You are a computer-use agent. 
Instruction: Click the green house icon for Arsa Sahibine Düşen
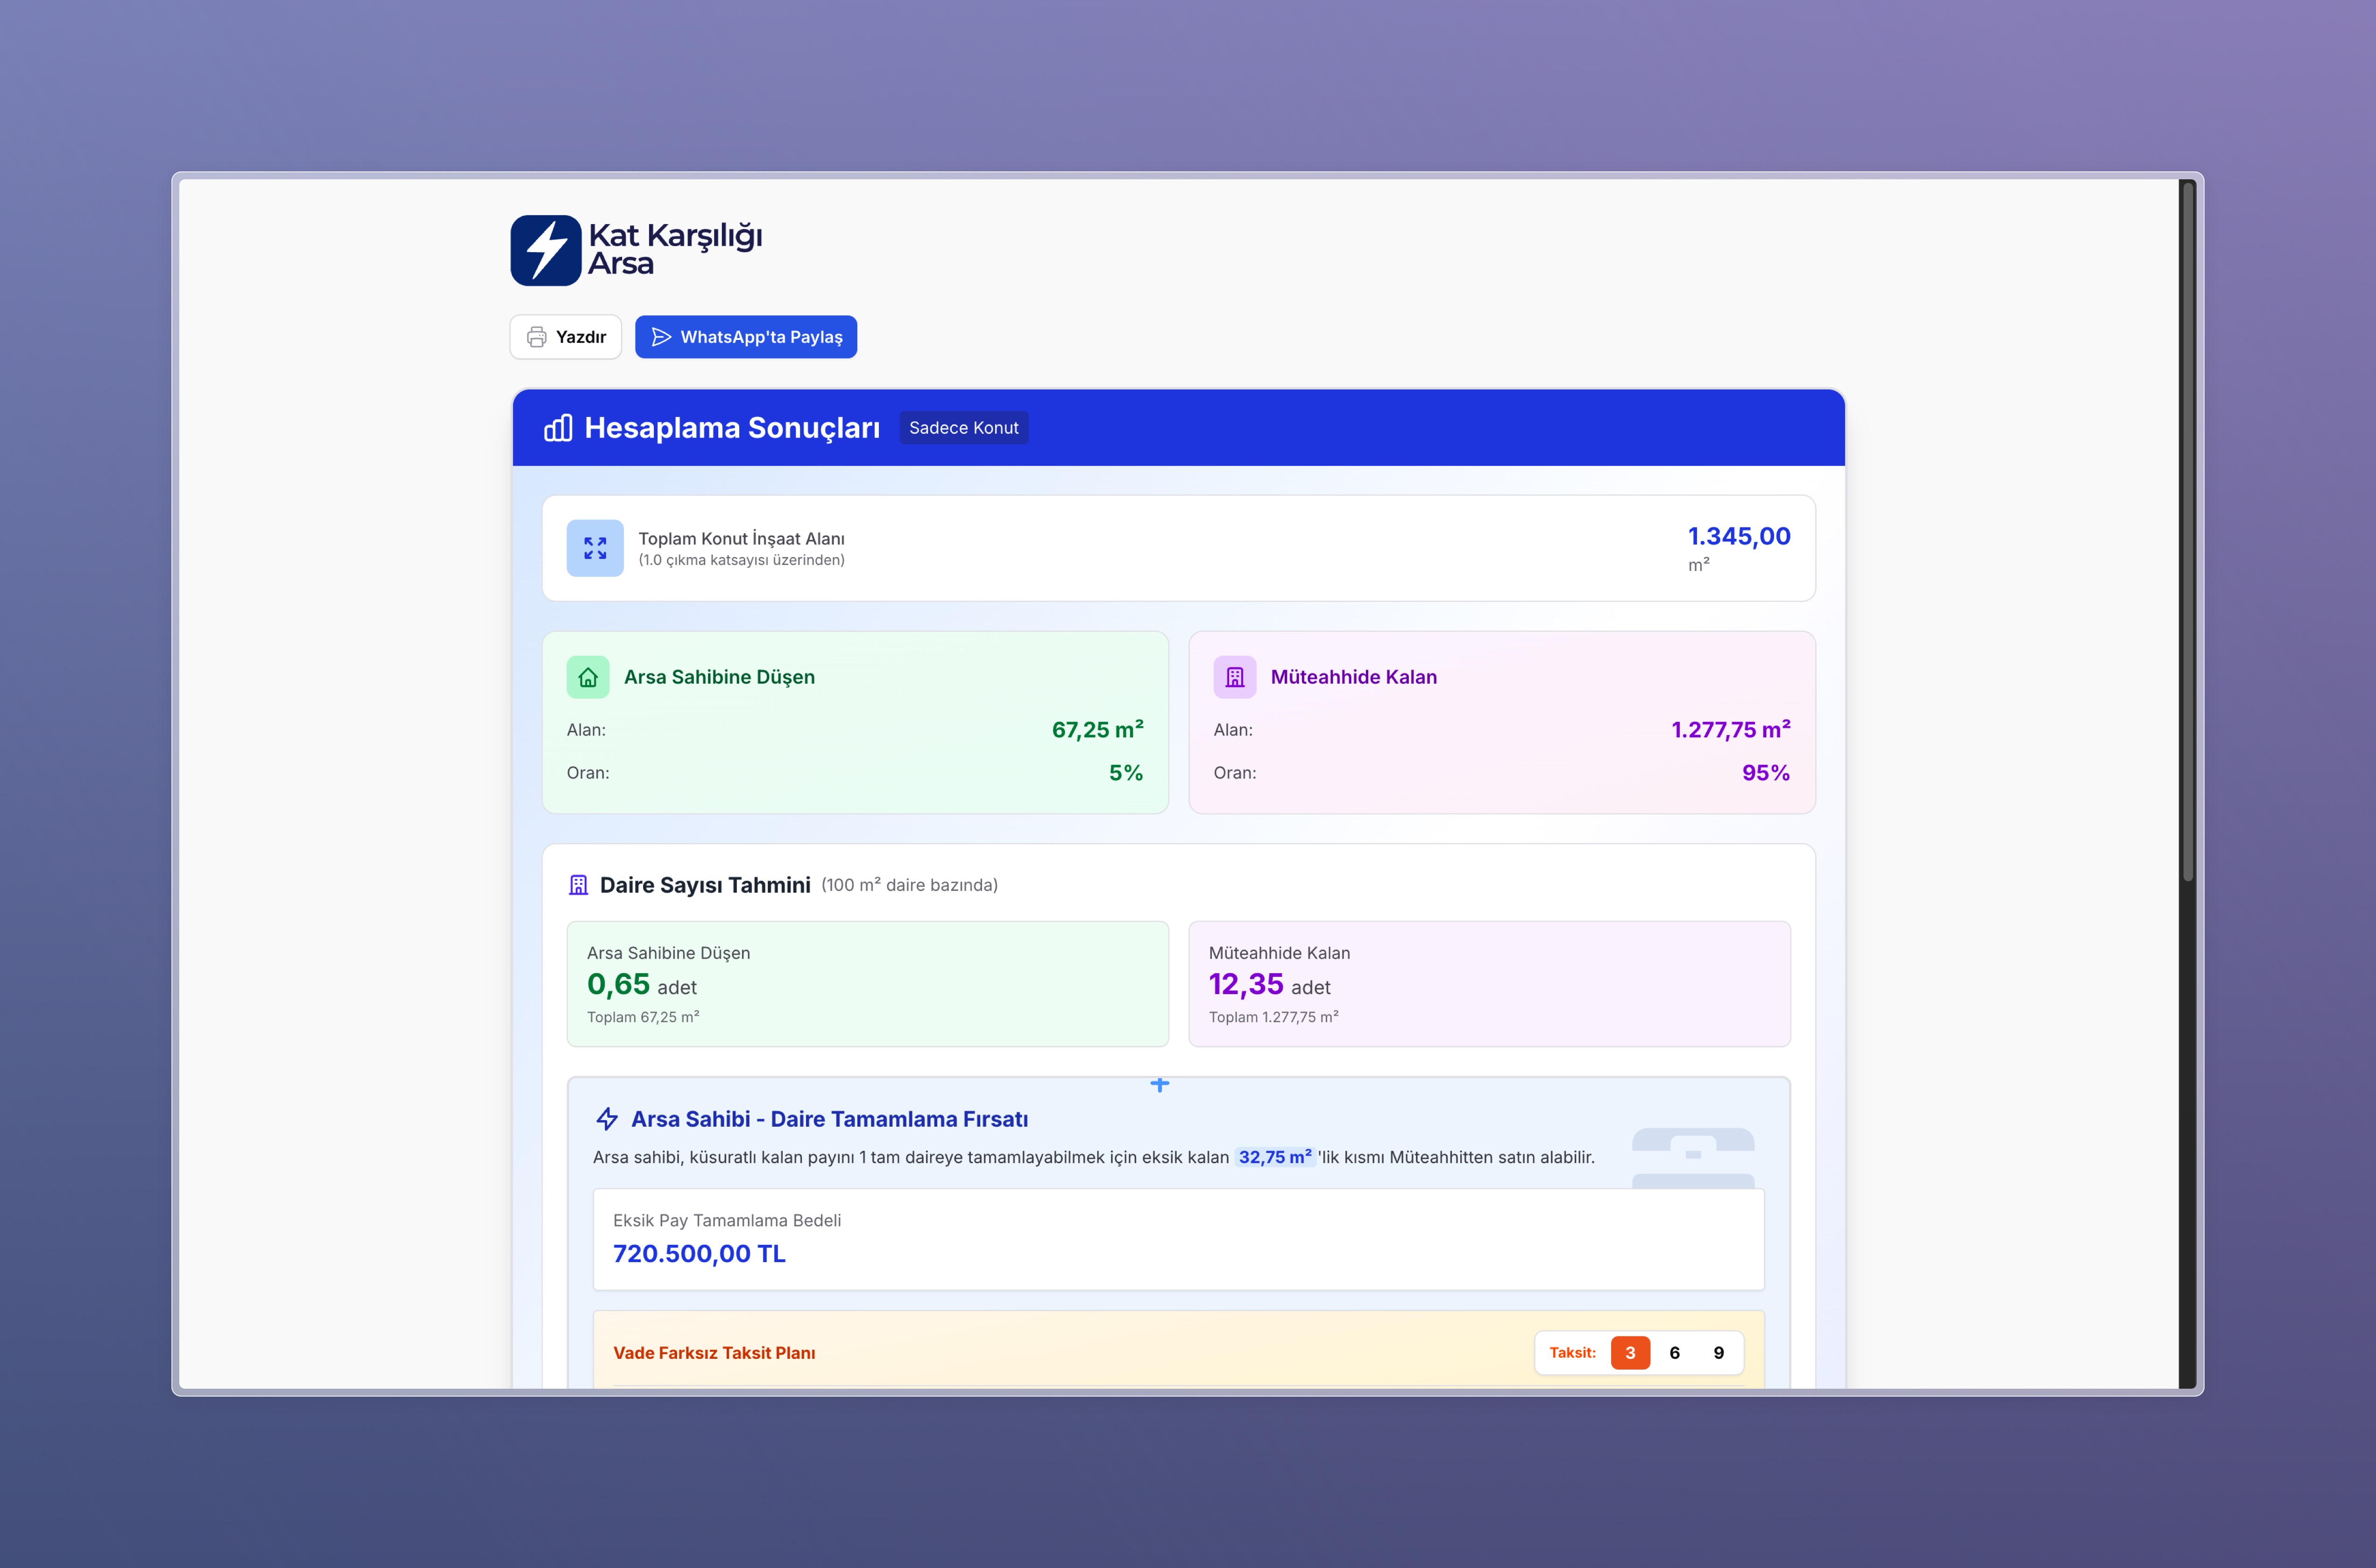pyautogui.click(x=588, y=677)
